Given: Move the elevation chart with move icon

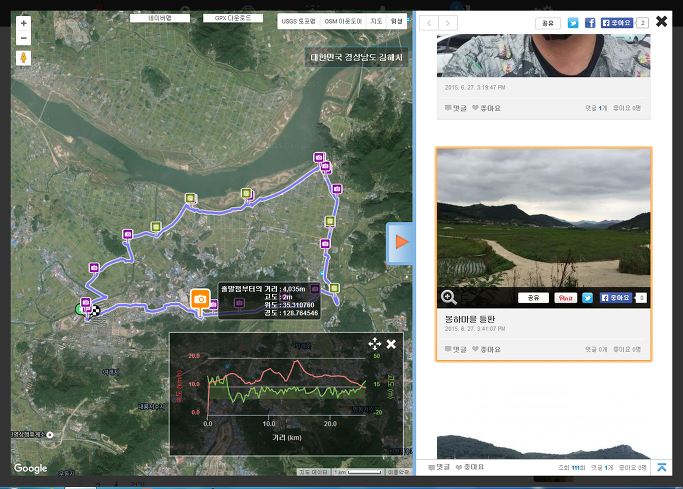Looking at the screenshot, I should pos(375,344).
